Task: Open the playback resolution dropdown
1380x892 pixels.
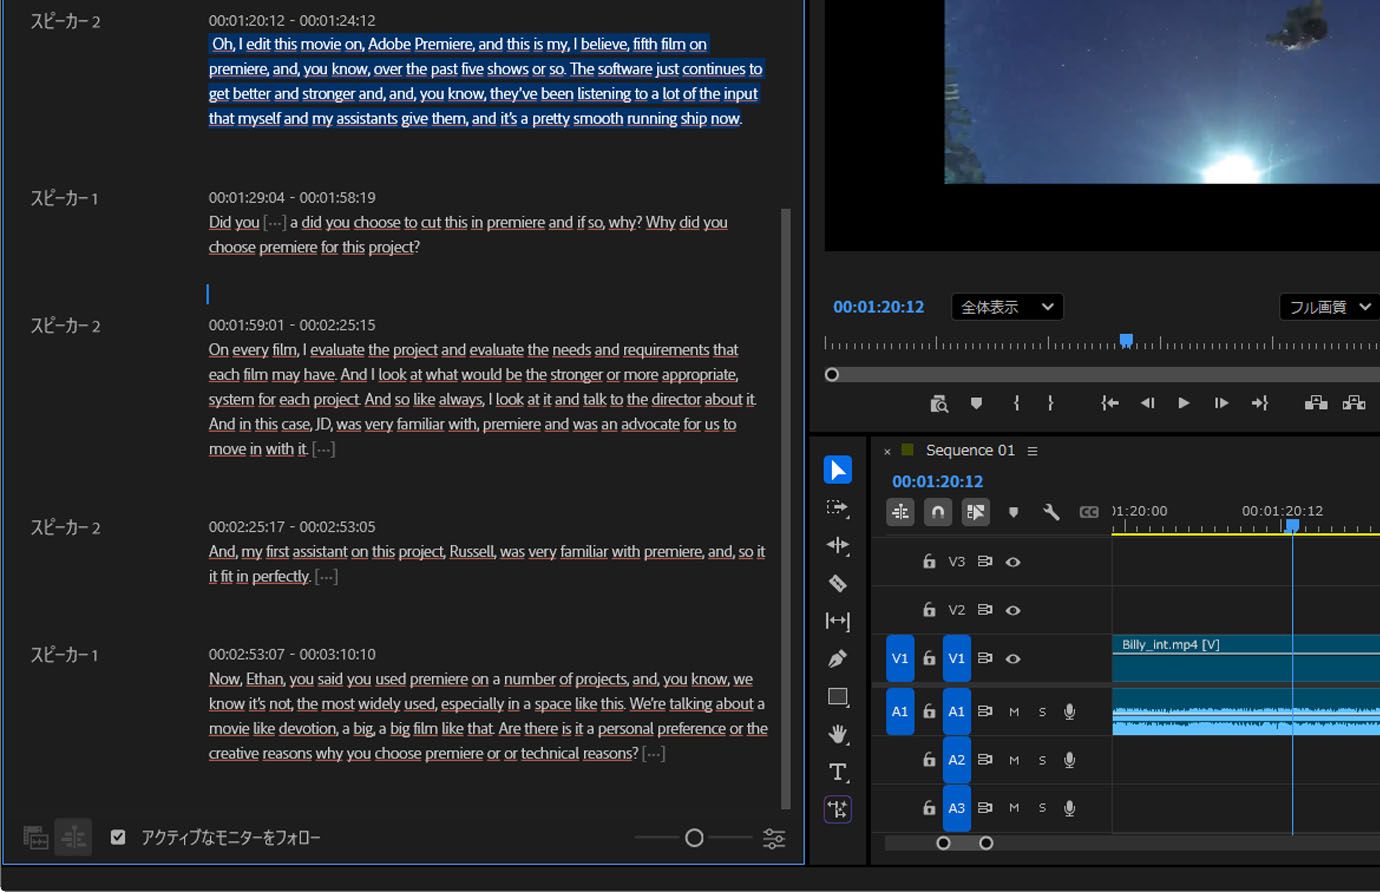Action: (1328, 307)
